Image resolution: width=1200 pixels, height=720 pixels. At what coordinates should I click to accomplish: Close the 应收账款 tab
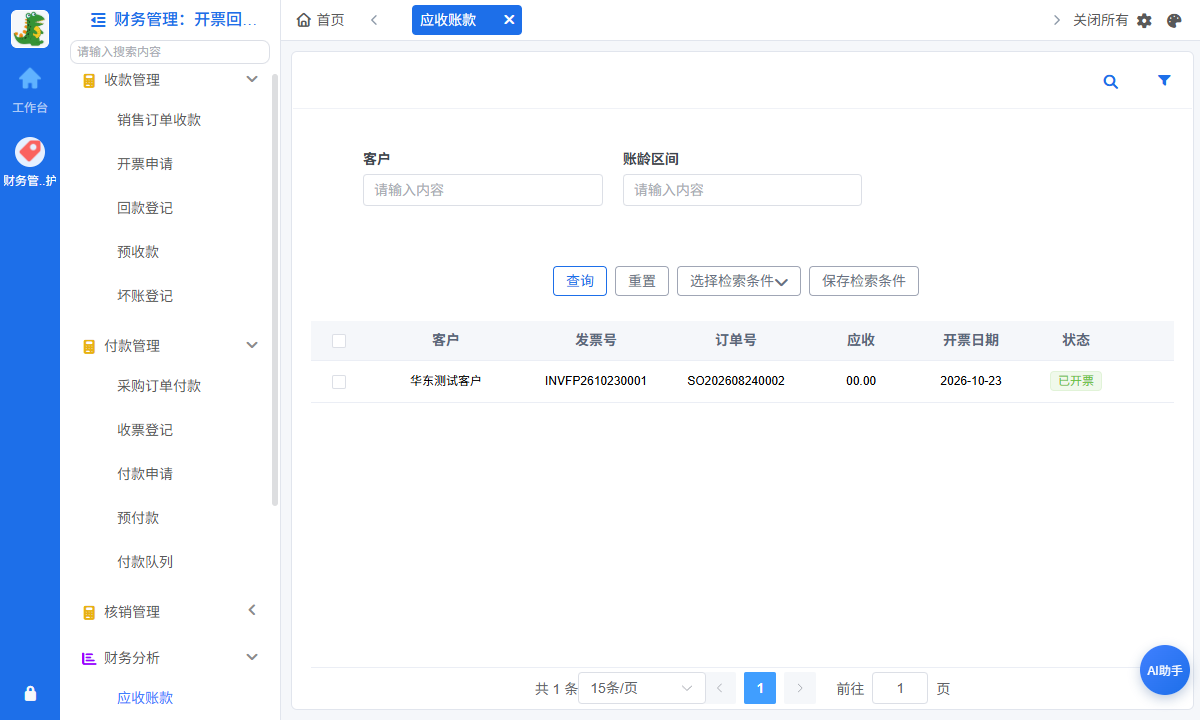point(508,20)
